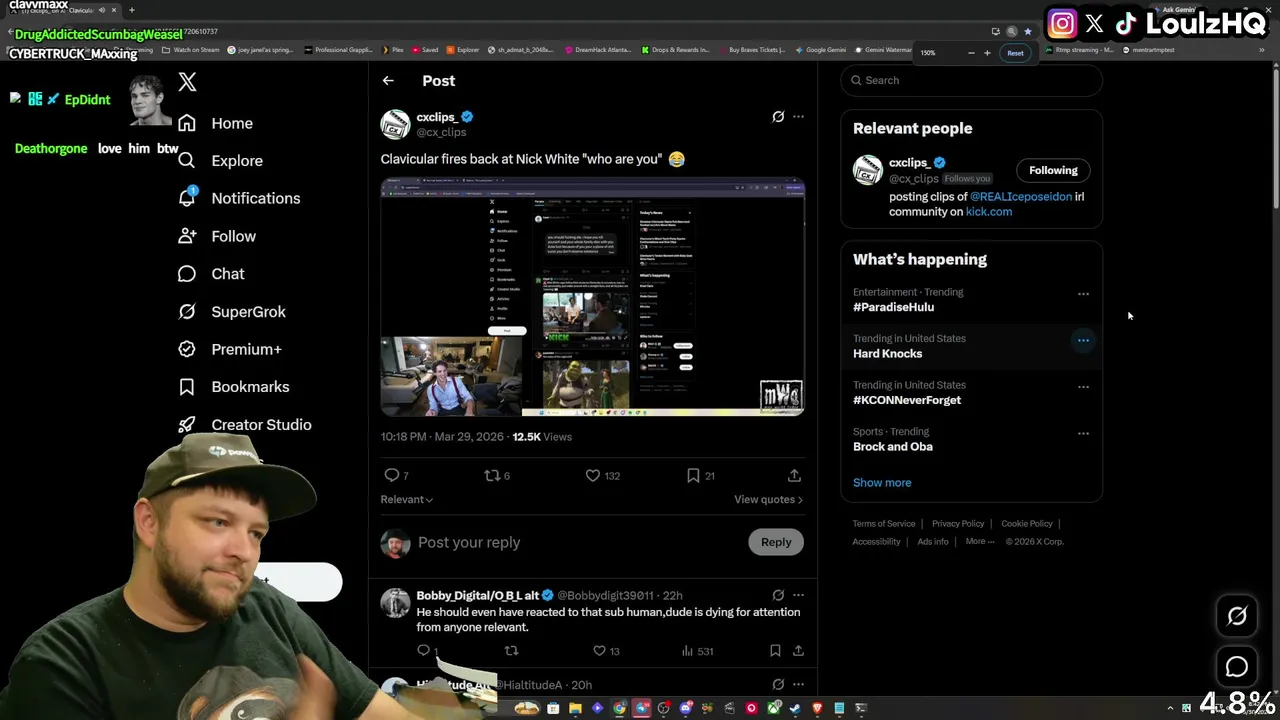Share the cxclips_ post
The image size is (1280, 720).
(794, 475)
